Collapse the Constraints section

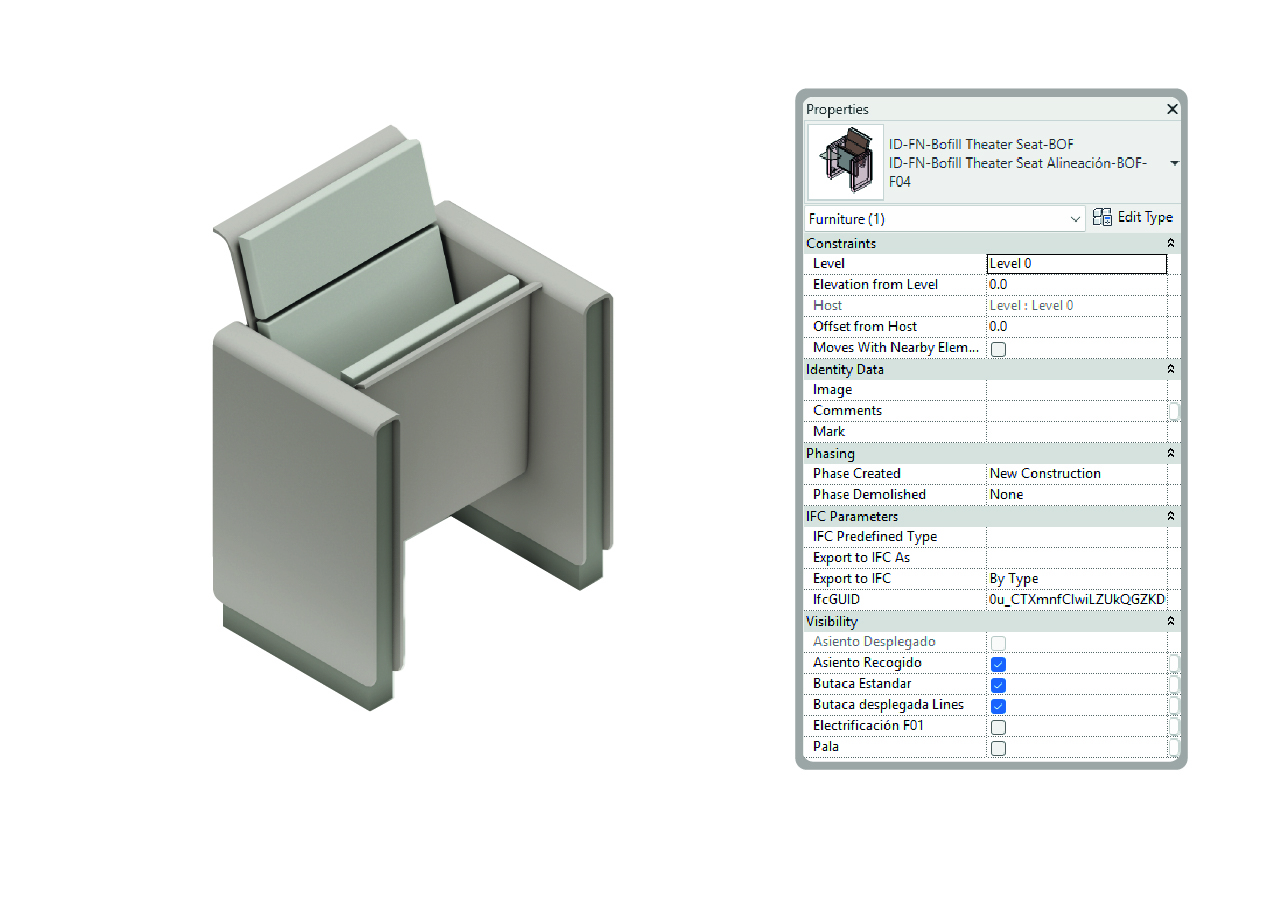(1171, 243)
